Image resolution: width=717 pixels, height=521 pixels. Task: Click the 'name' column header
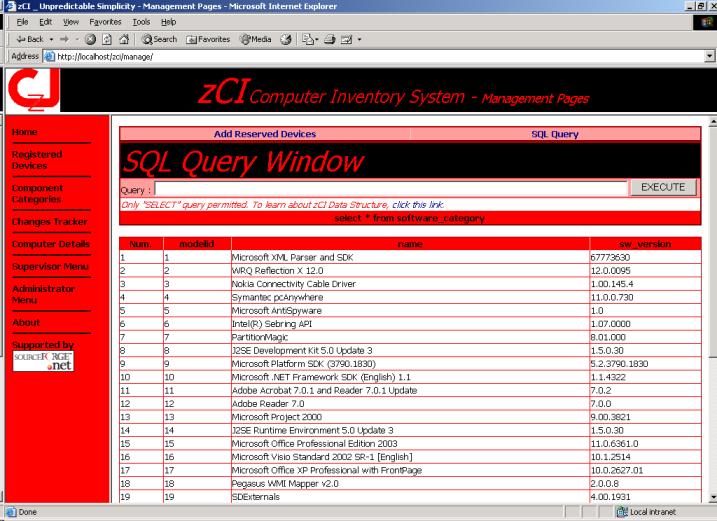(x=410, y=244)
